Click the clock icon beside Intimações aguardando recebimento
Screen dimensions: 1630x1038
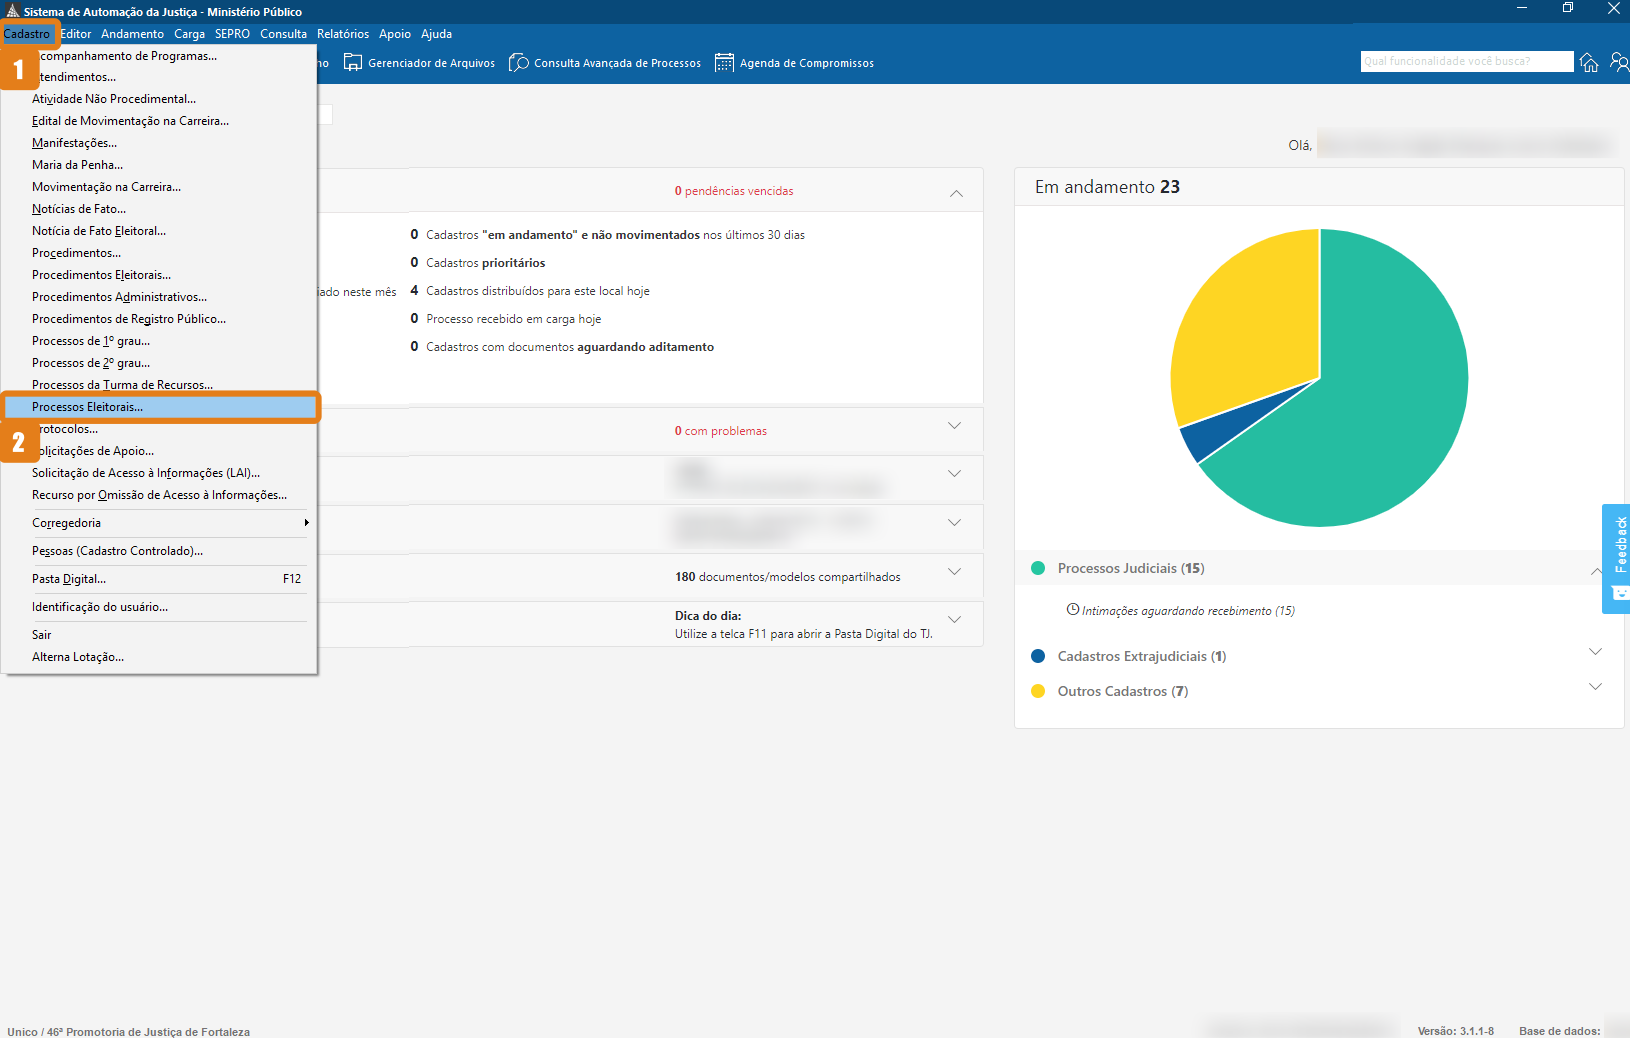click(x=1073, y=609)
